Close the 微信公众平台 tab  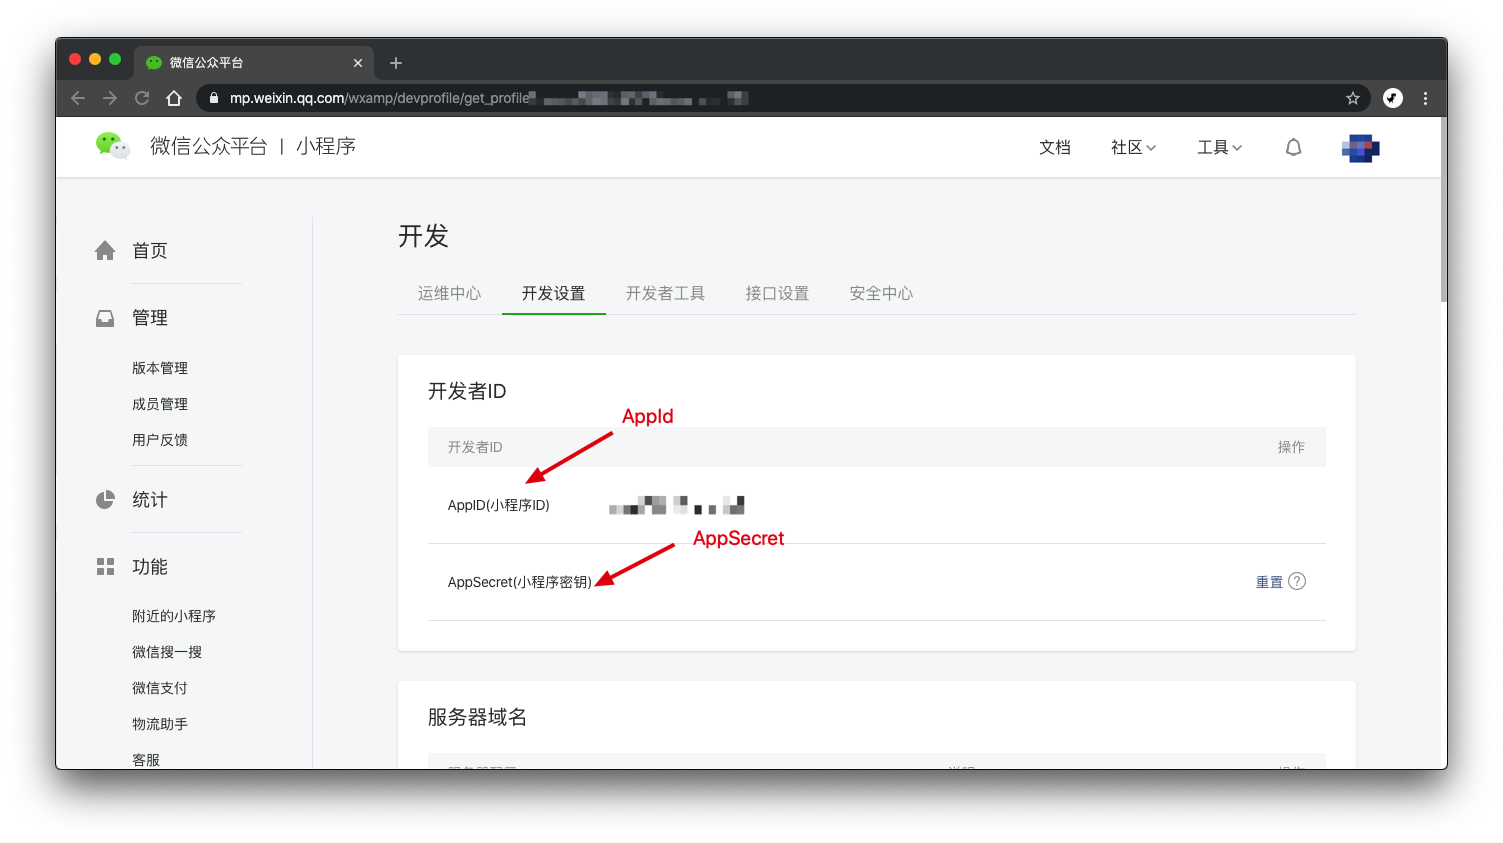(x=358, y=63)
